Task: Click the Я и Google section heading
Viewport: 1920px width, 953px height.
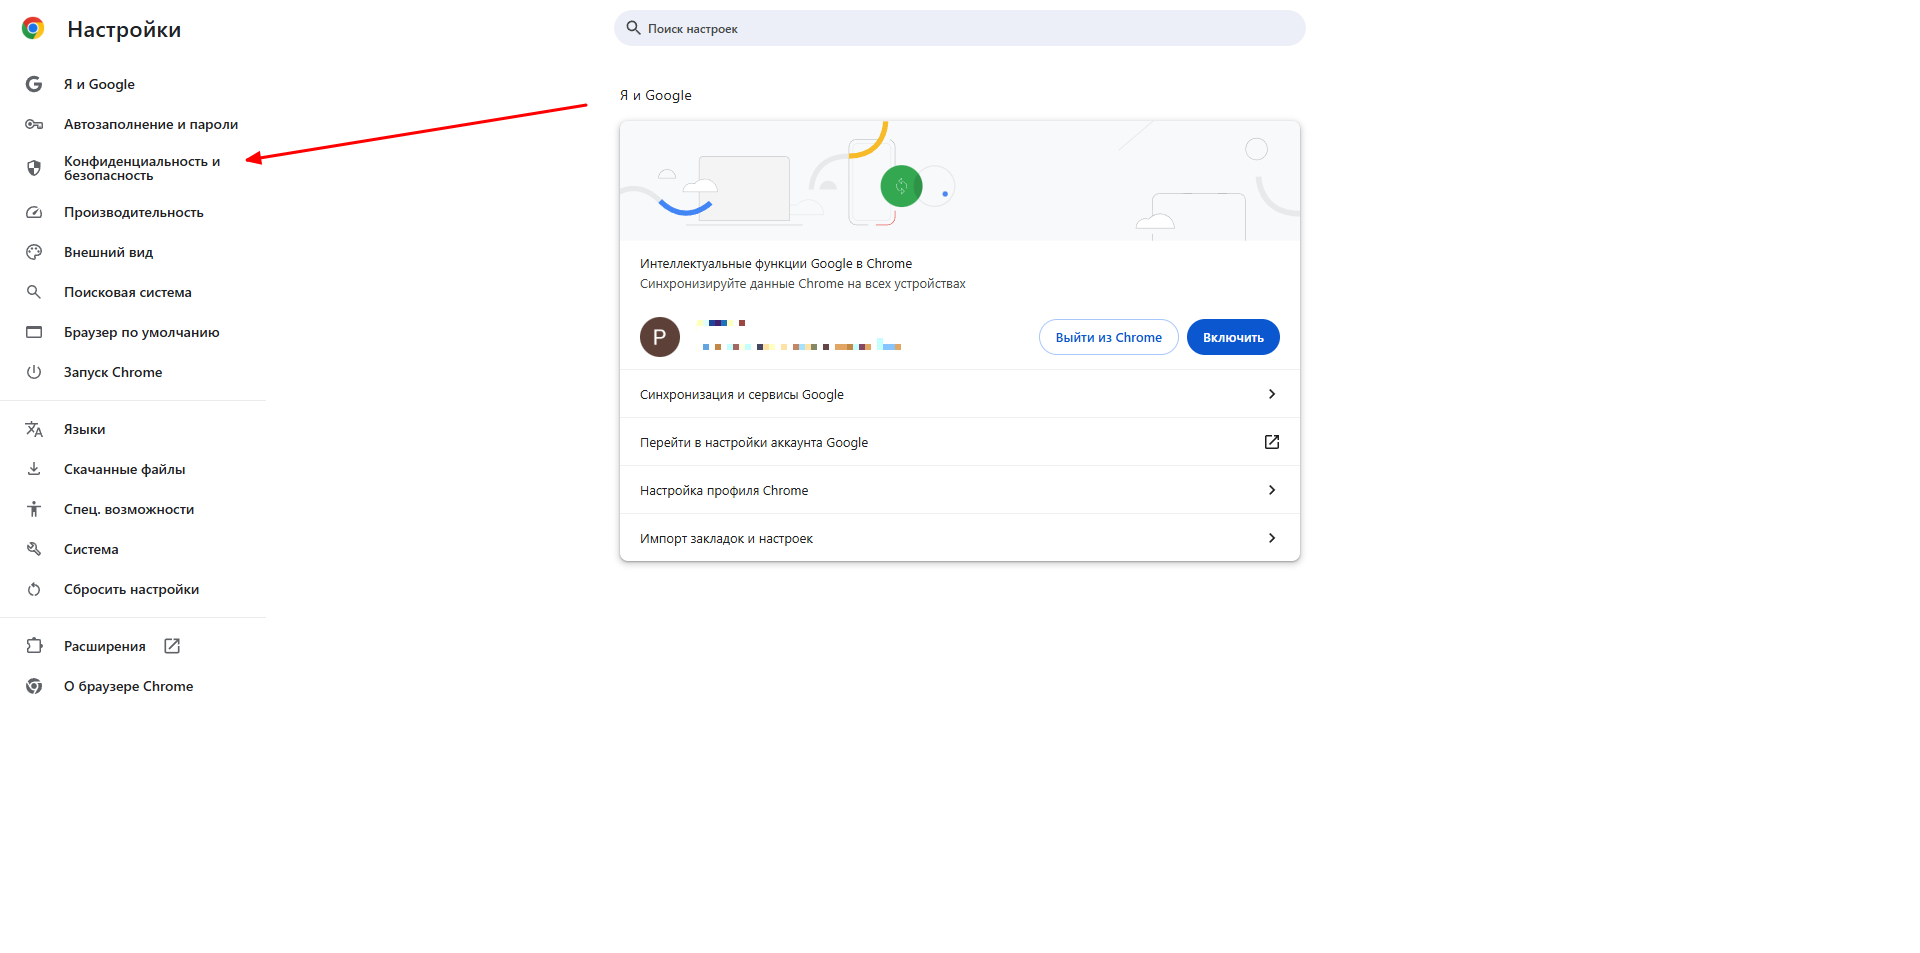Action: click(656, 95)
